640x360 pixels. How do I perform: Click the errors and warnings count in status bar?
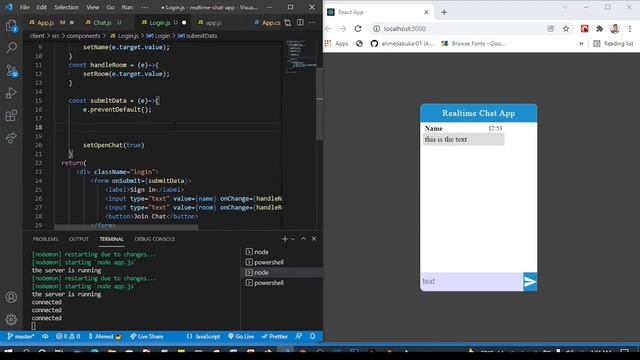(68, 336)
